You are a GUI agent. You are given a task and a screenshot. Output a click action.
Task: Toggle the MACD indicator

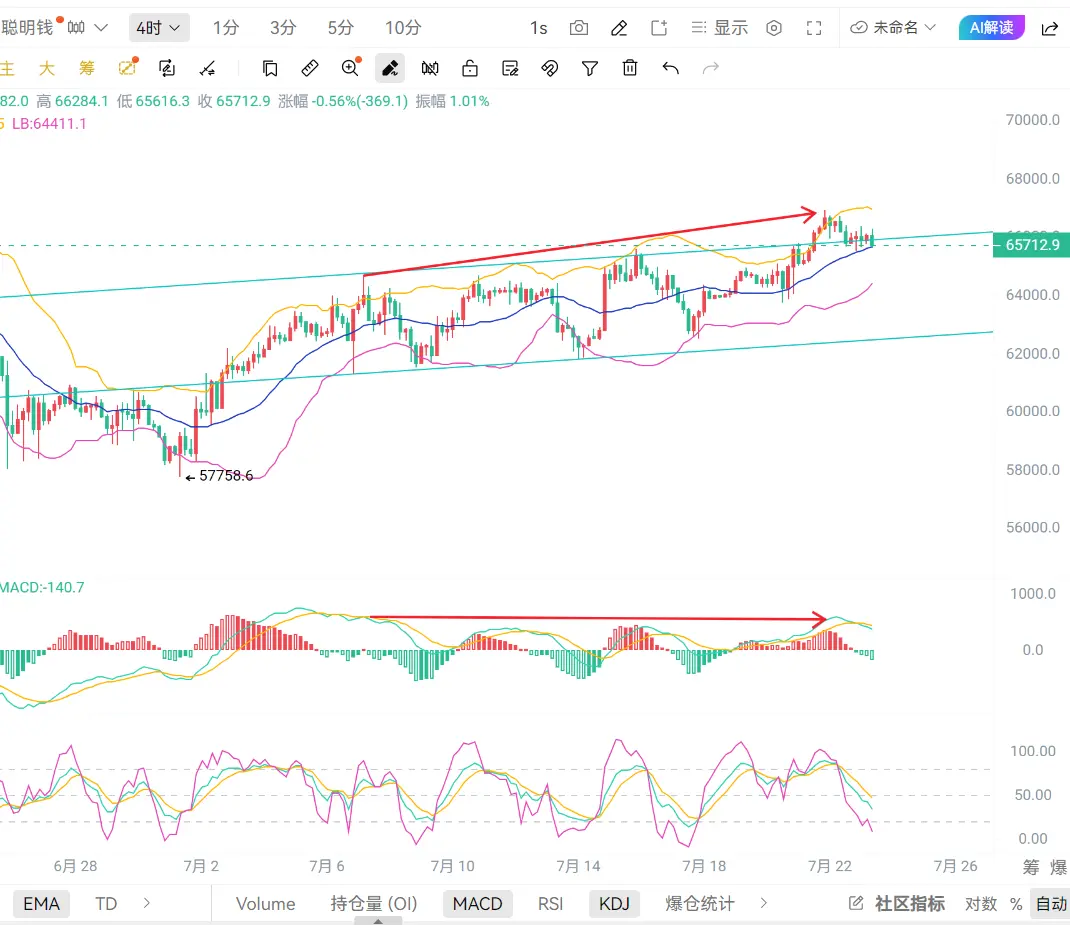click(x=478, y=904)
